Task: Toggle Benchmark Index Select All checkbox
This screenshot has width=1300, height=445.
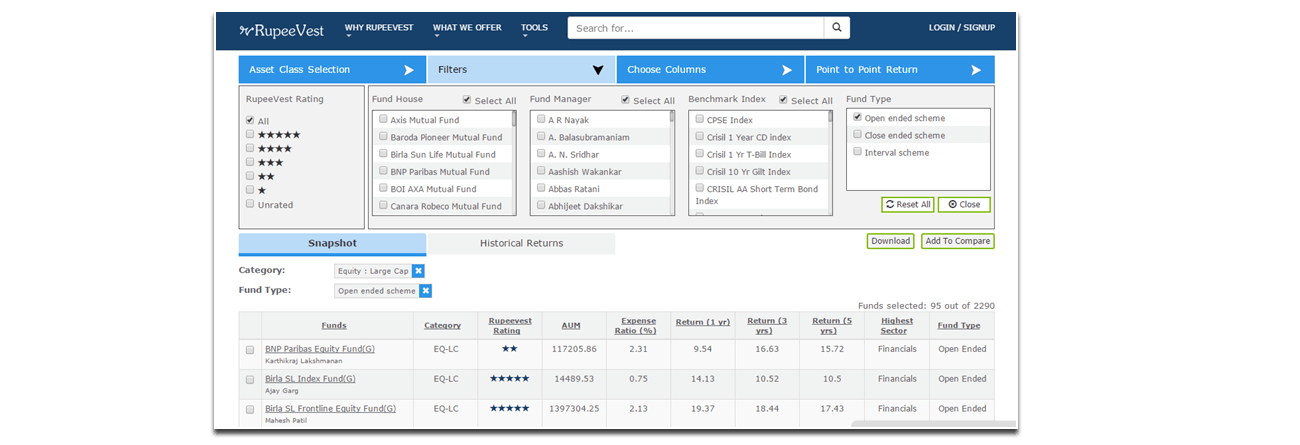Action: pyautogui.click(x=784, y=100)
